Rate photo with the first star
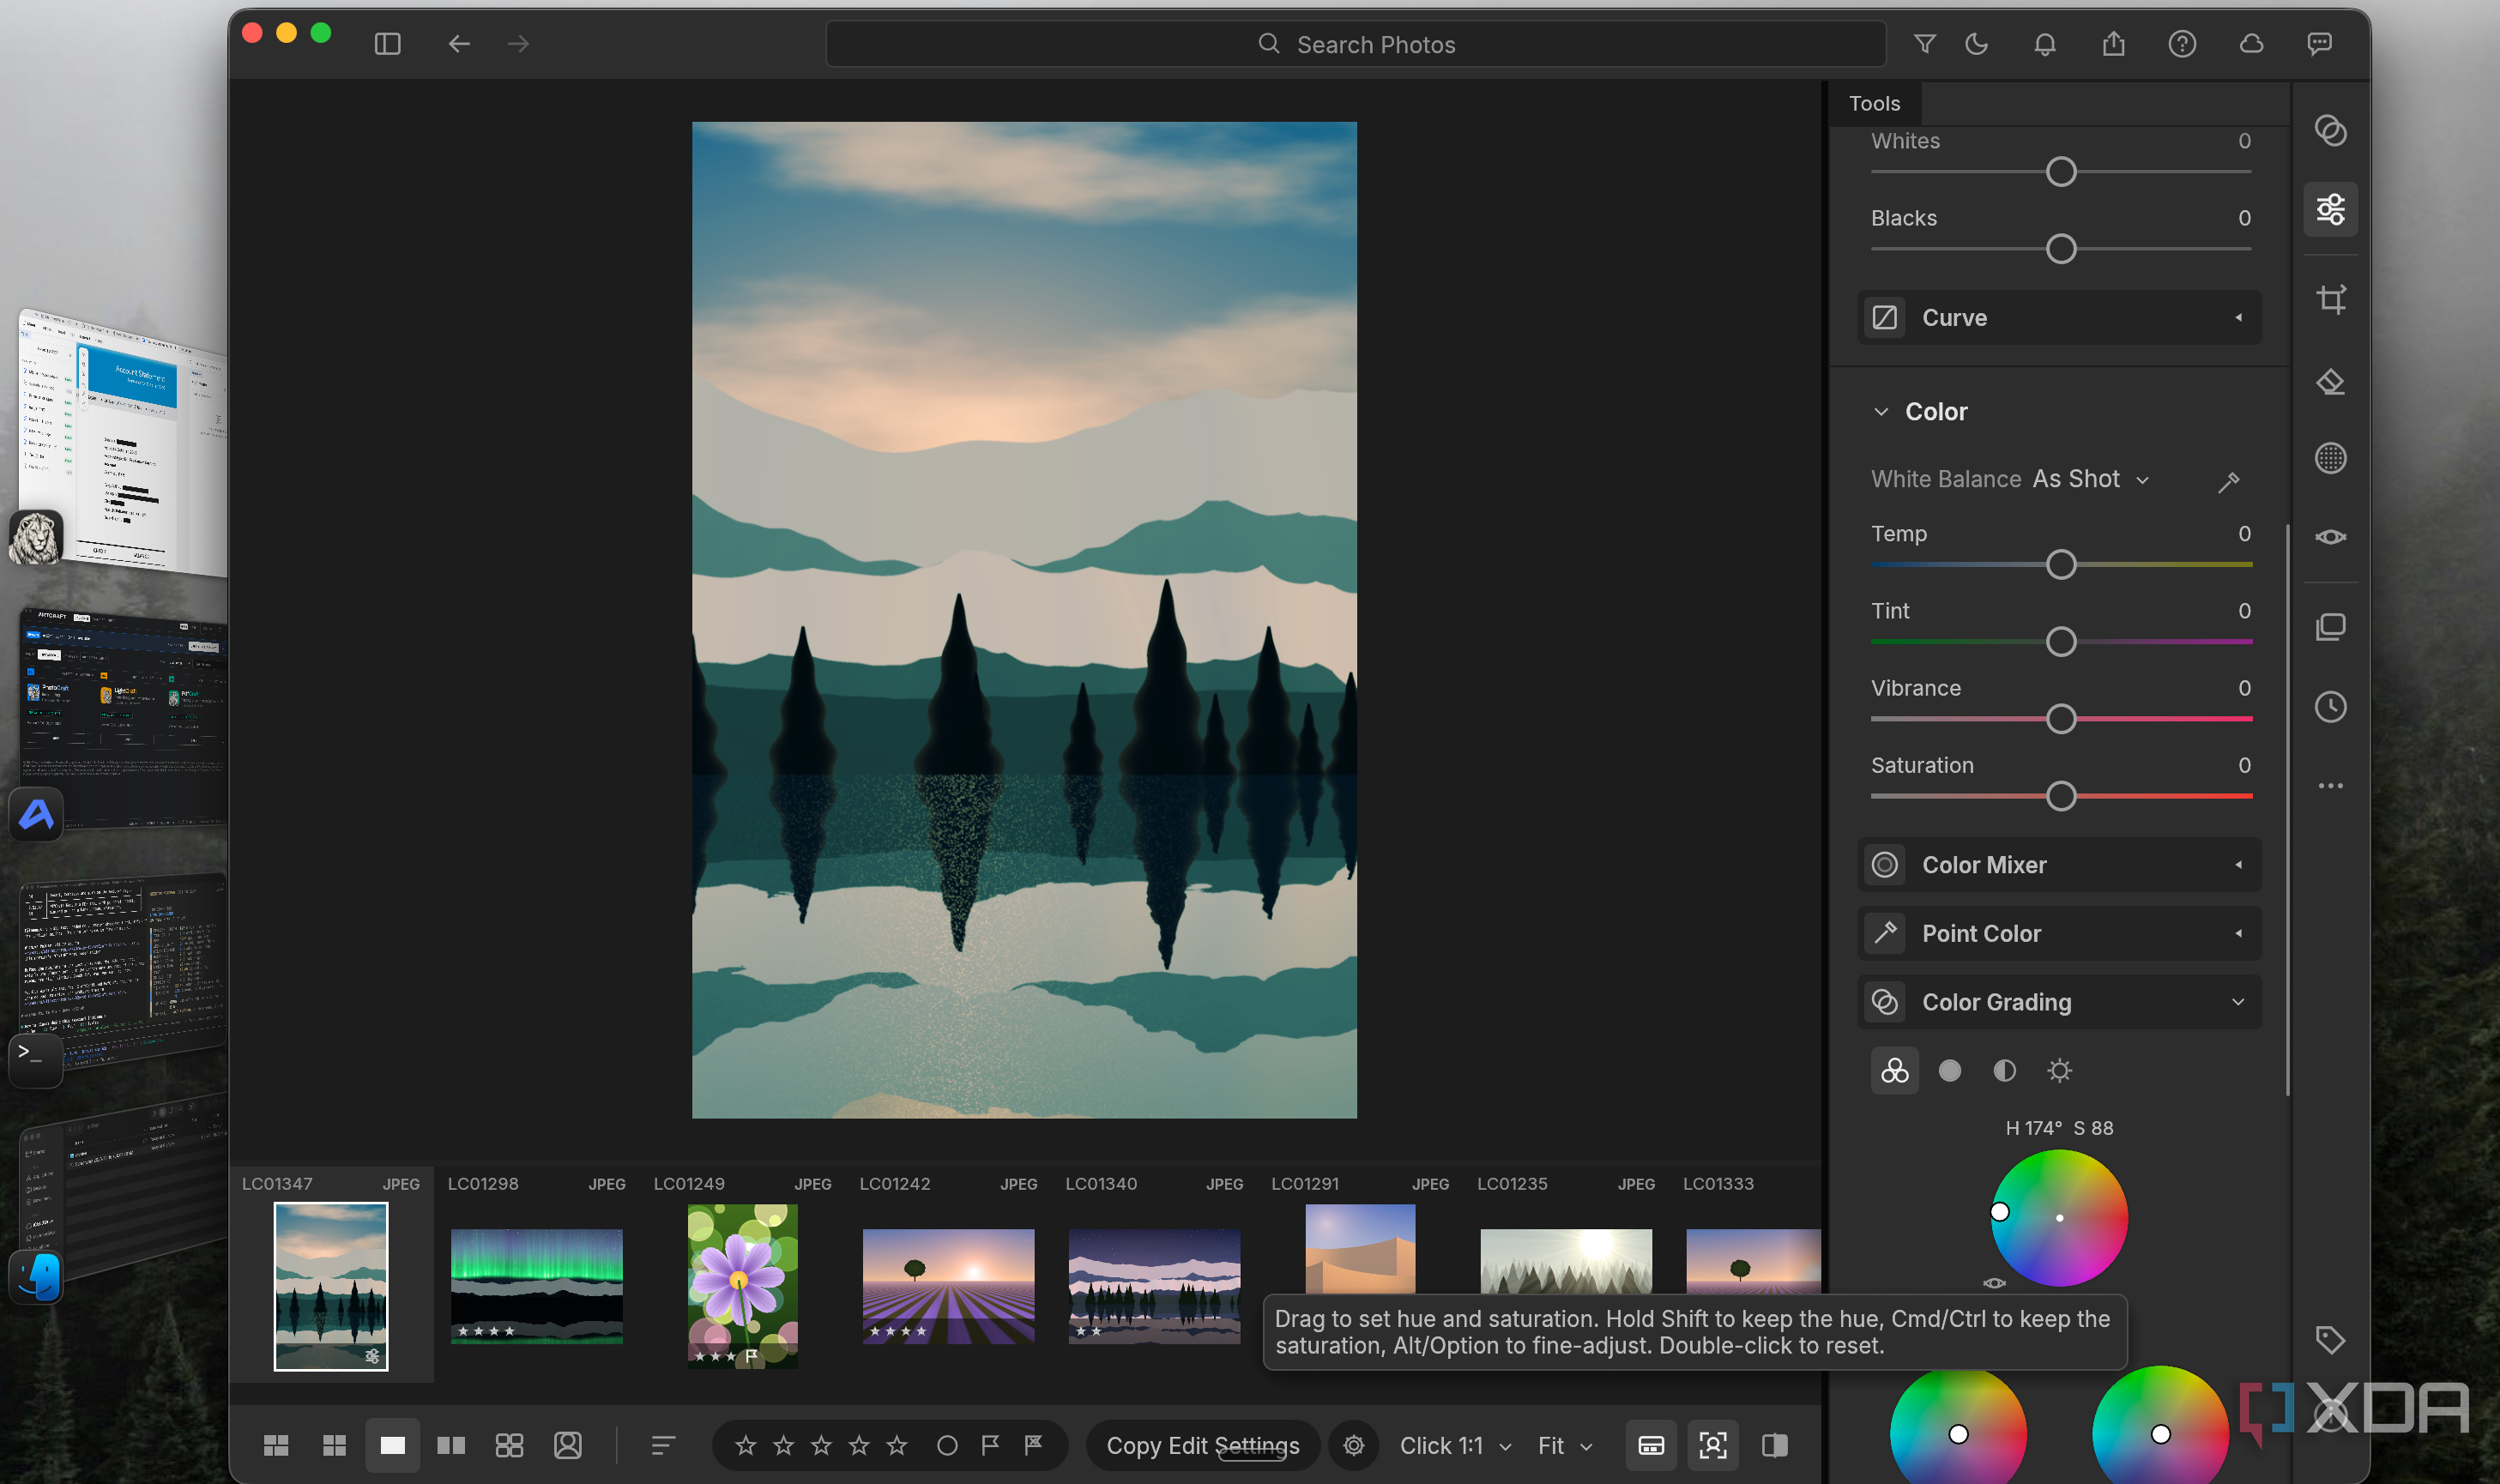 point(746,1445)
